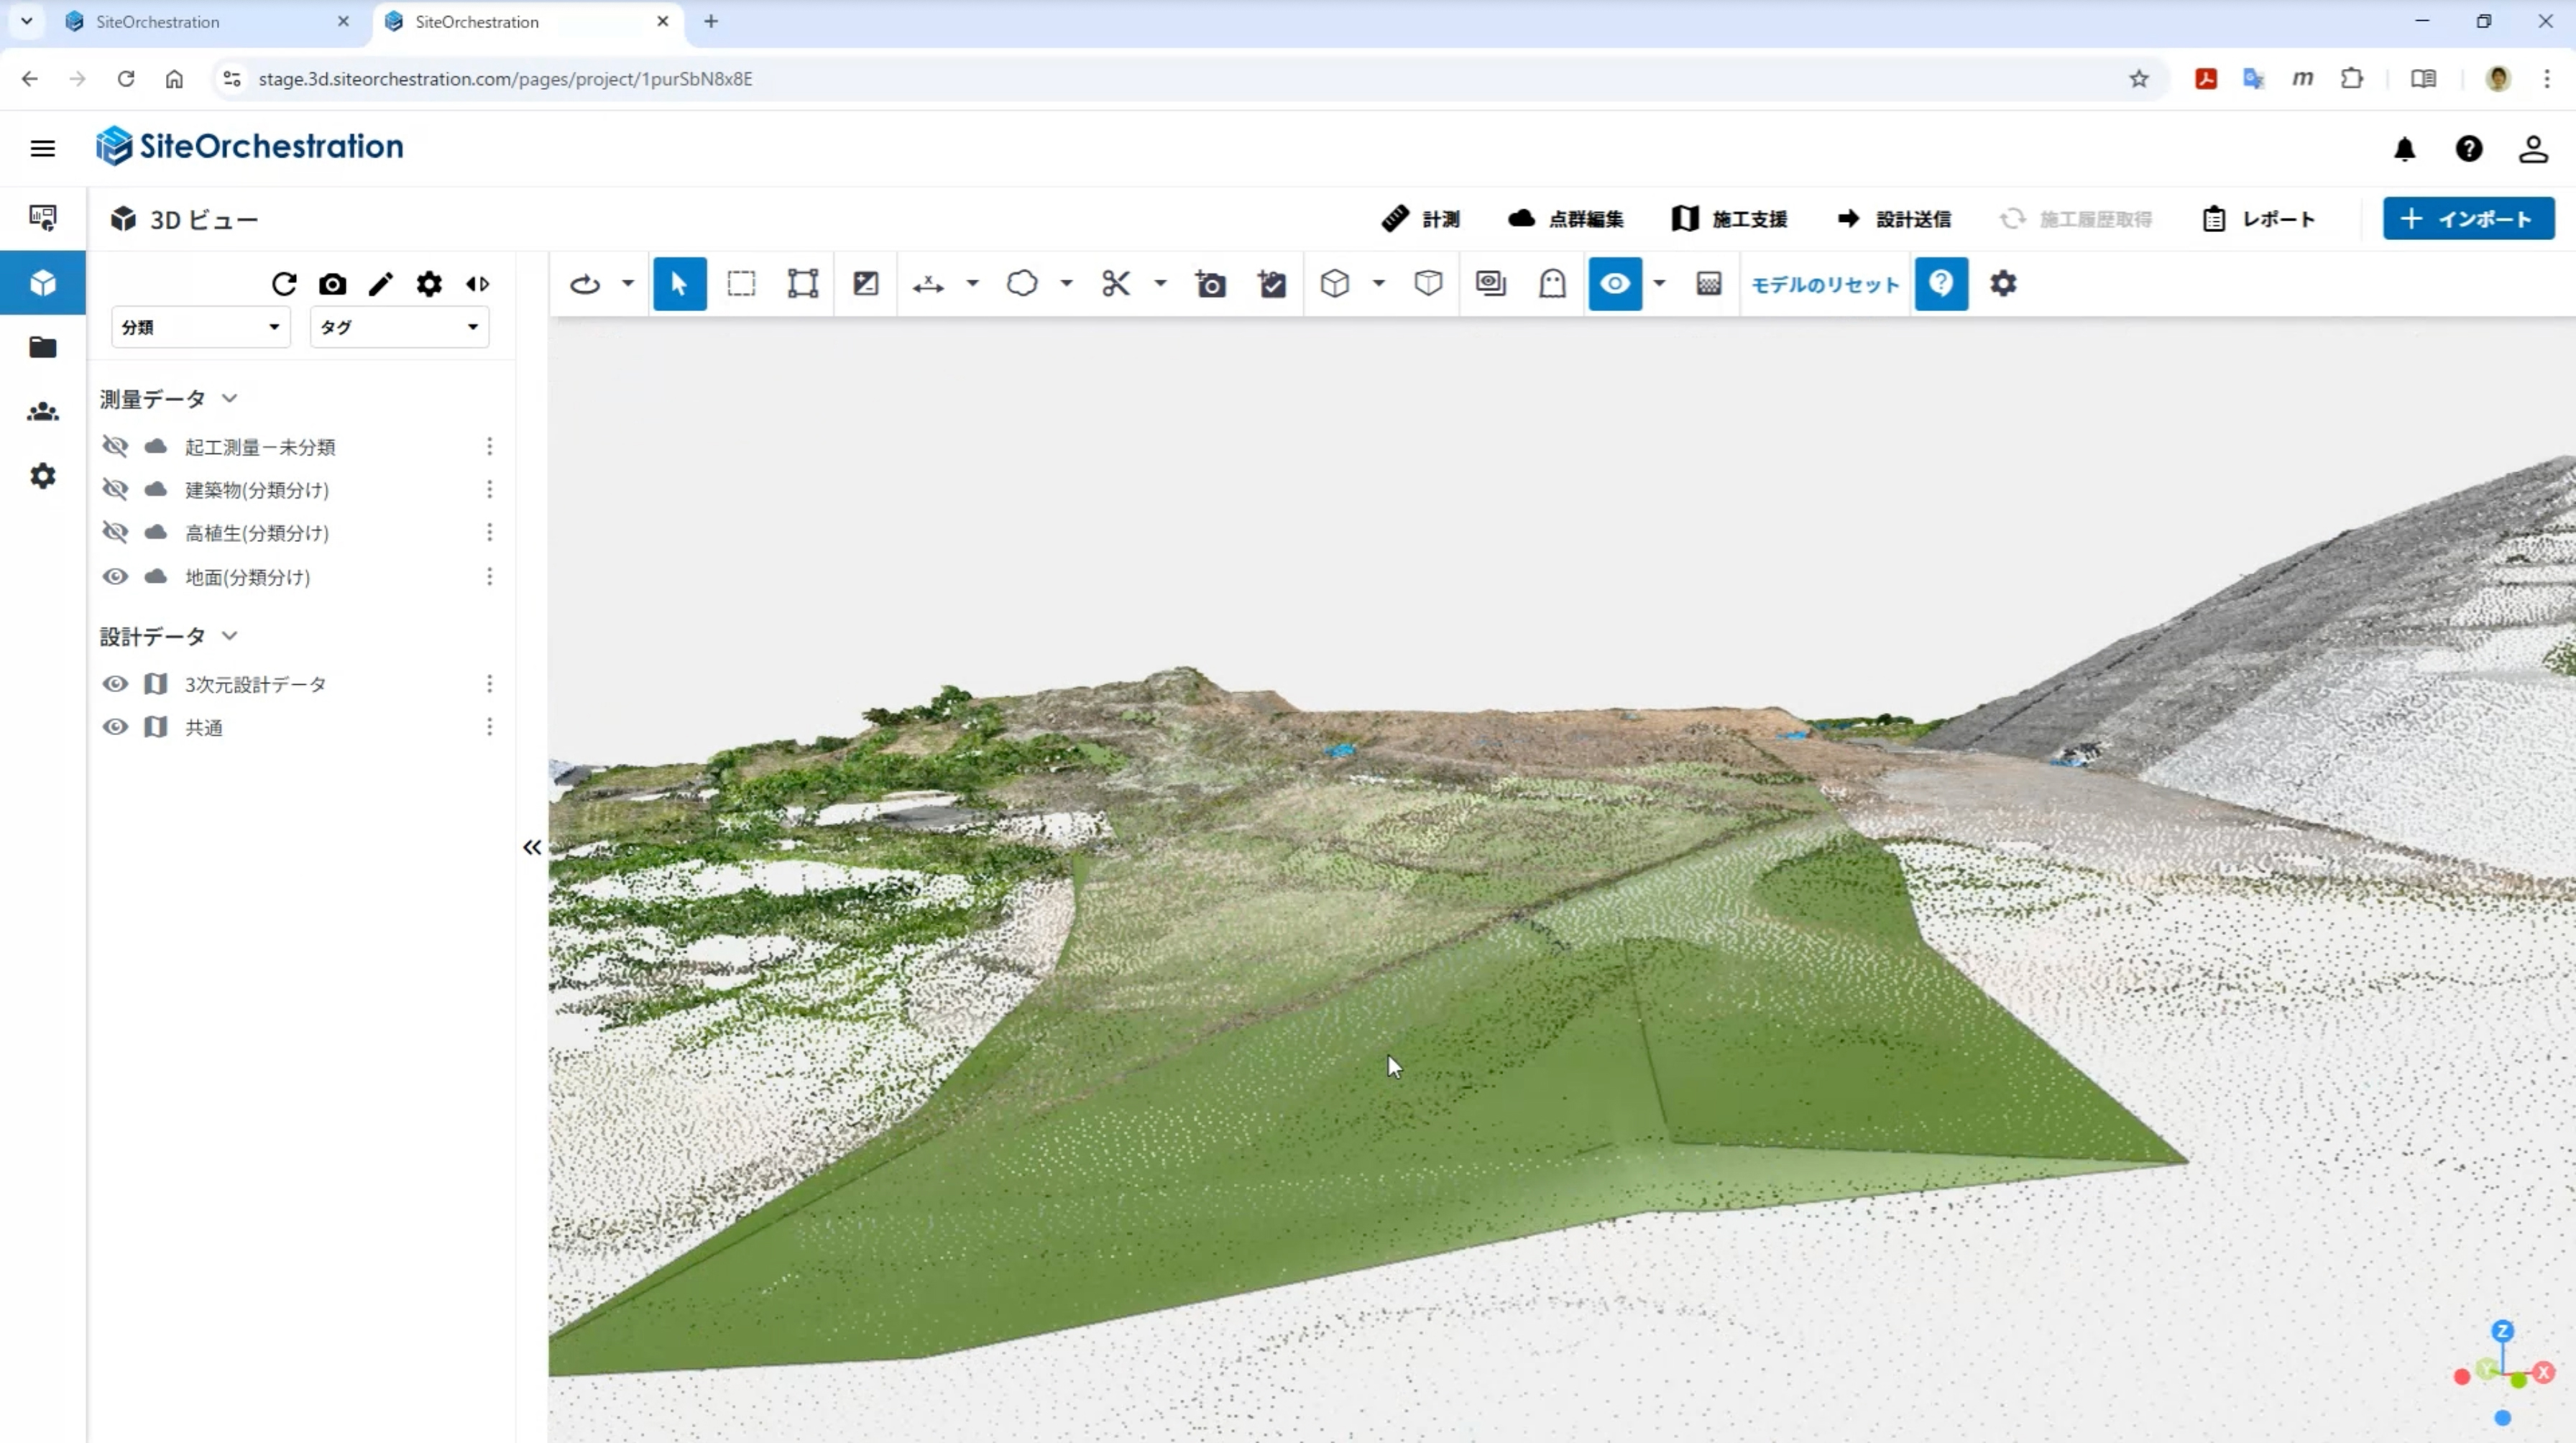The width and height of the screenshot is (2576, 1443).
Task: Show the 起工測量ー未分類 point cloud
Action: [x=115, y=446]
